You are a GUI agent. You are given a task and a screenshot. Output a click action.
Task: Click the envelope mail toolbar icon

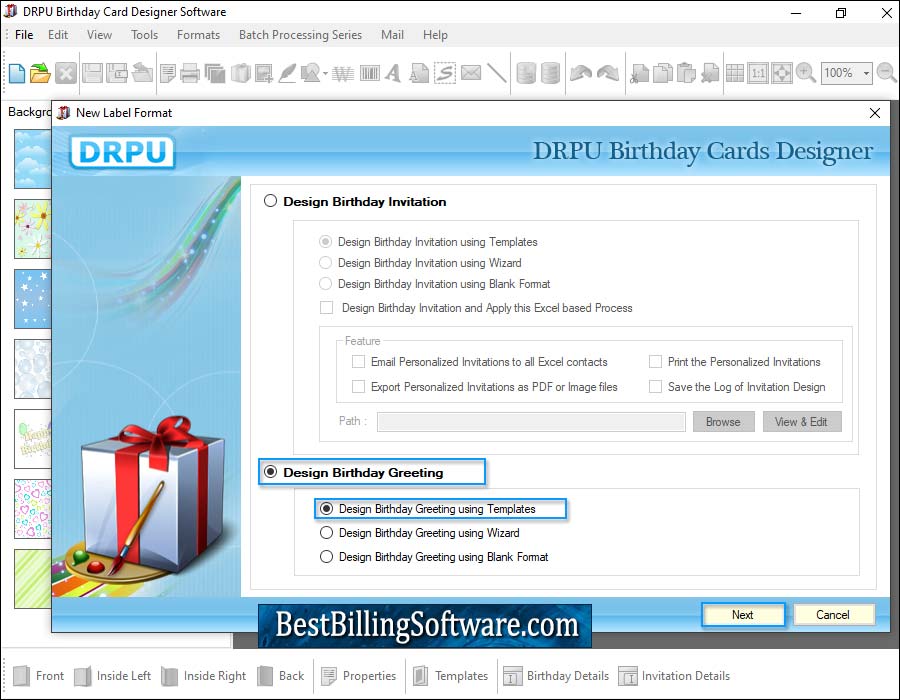click(471, 73)
